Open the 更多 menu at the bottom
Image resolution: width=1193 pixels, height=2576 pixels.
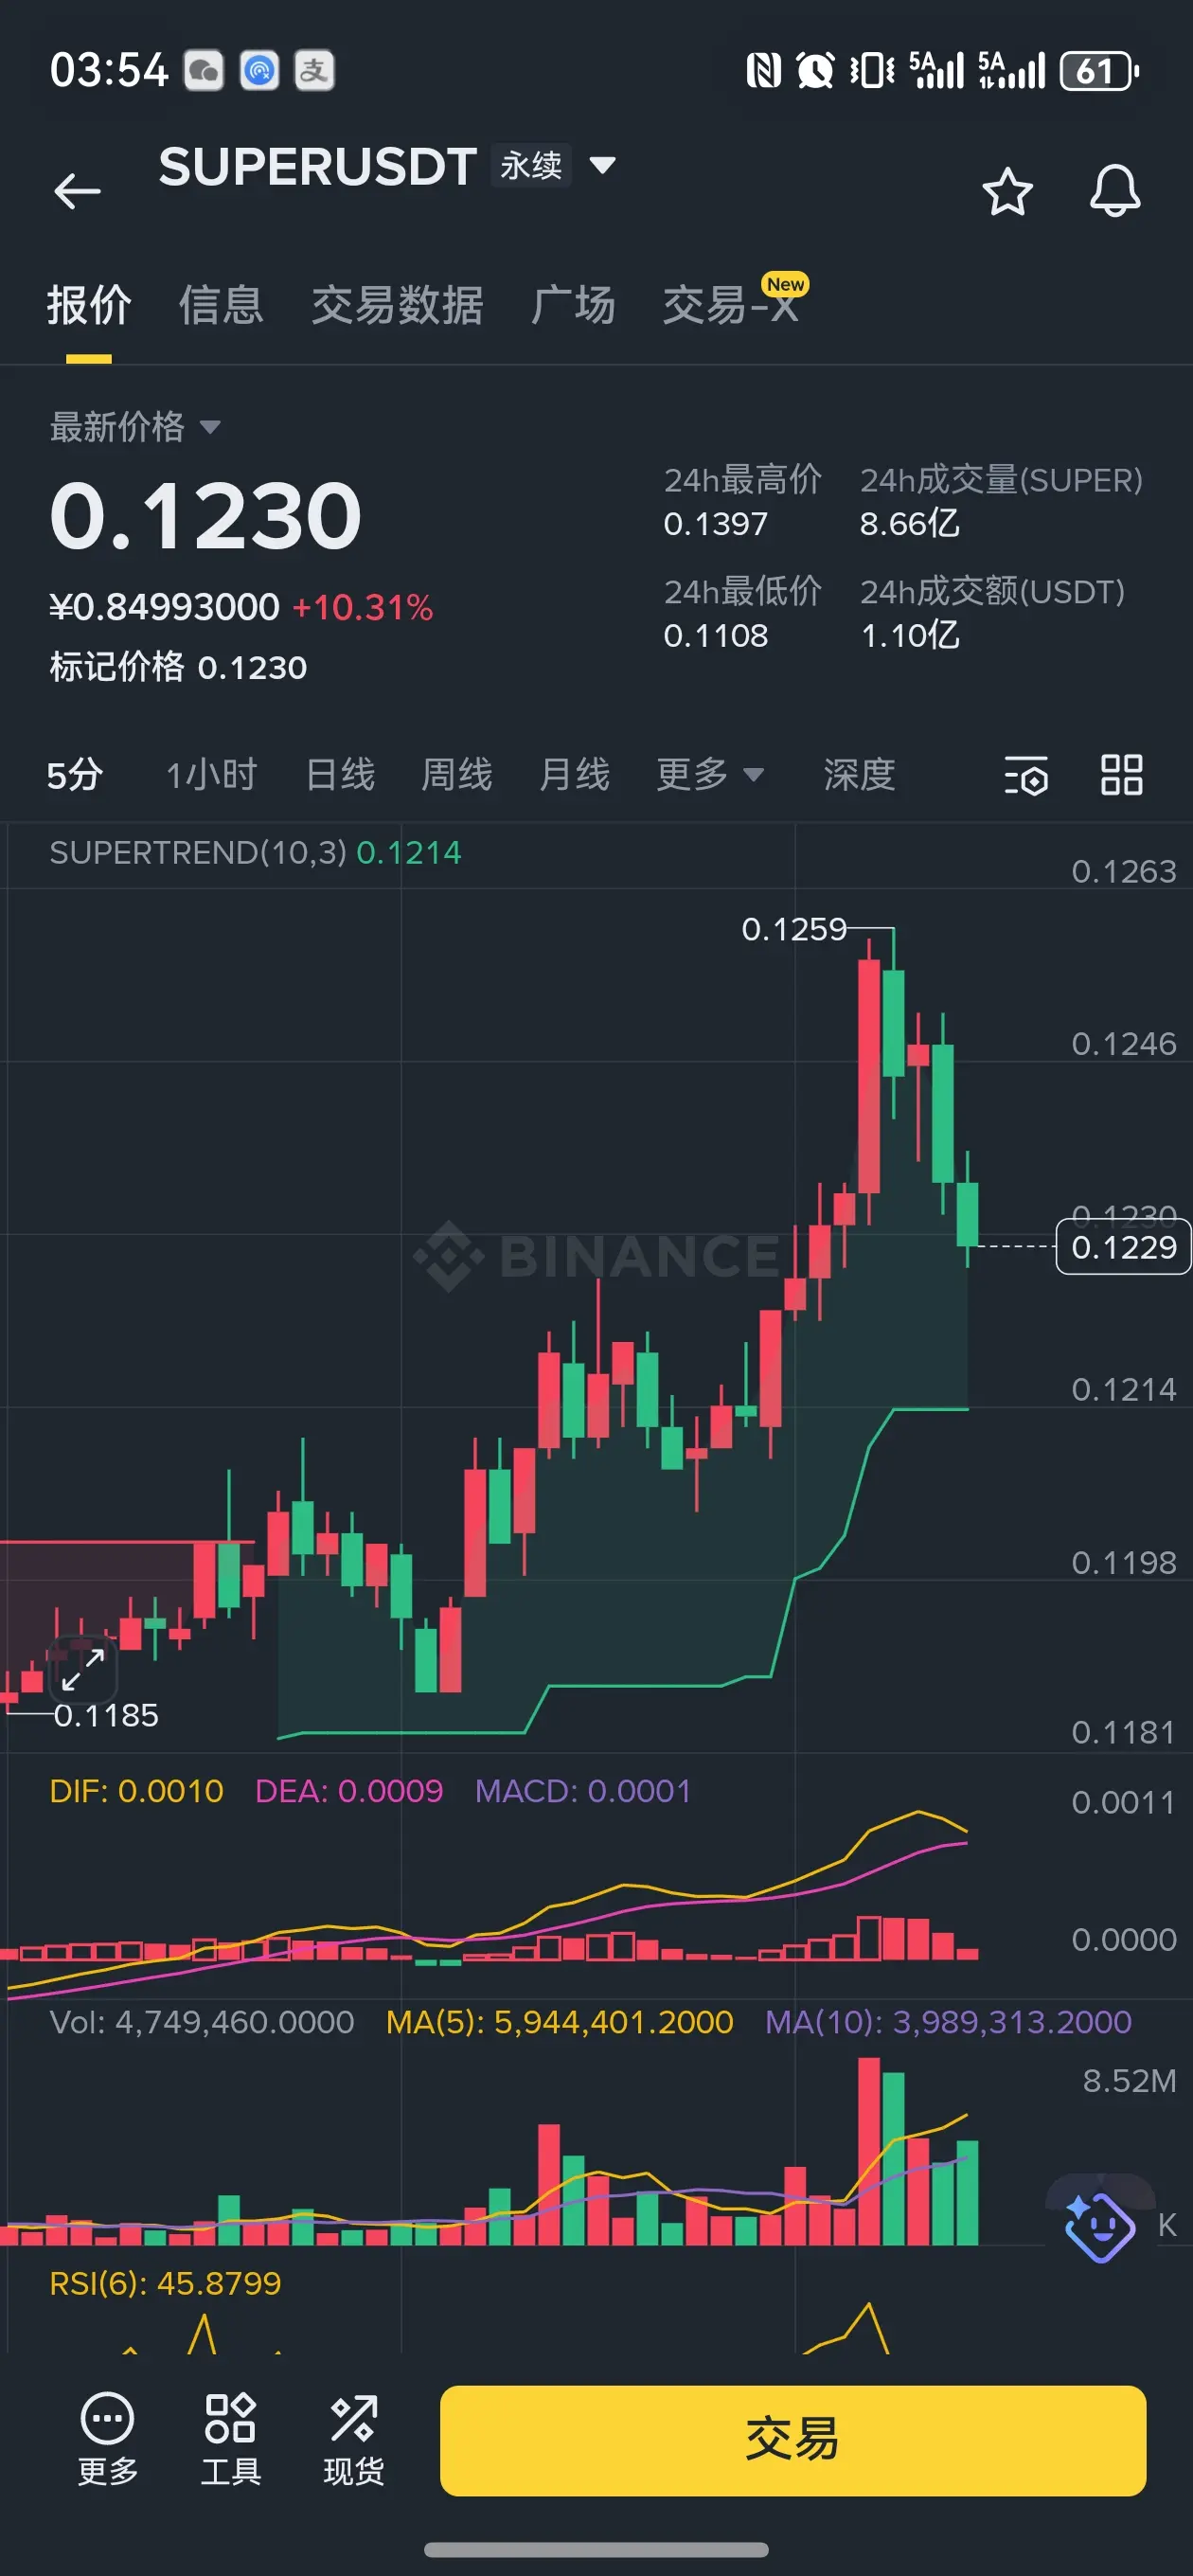(108, 2439)
